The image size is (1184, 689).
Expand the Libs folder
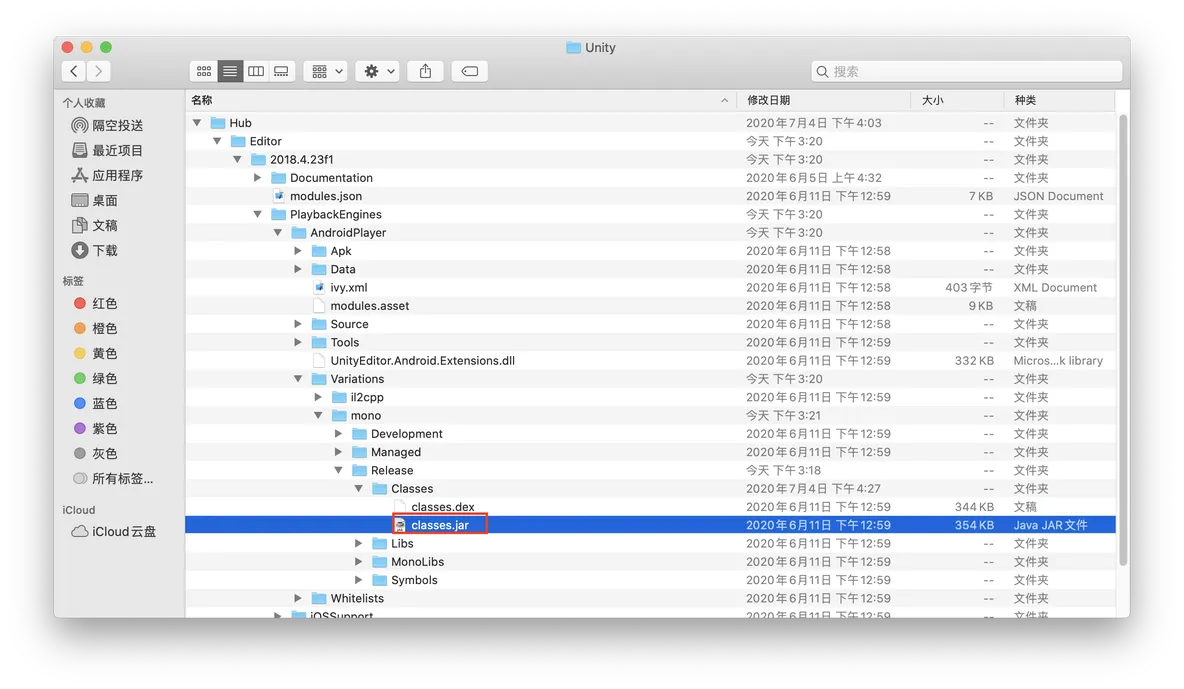359,543
